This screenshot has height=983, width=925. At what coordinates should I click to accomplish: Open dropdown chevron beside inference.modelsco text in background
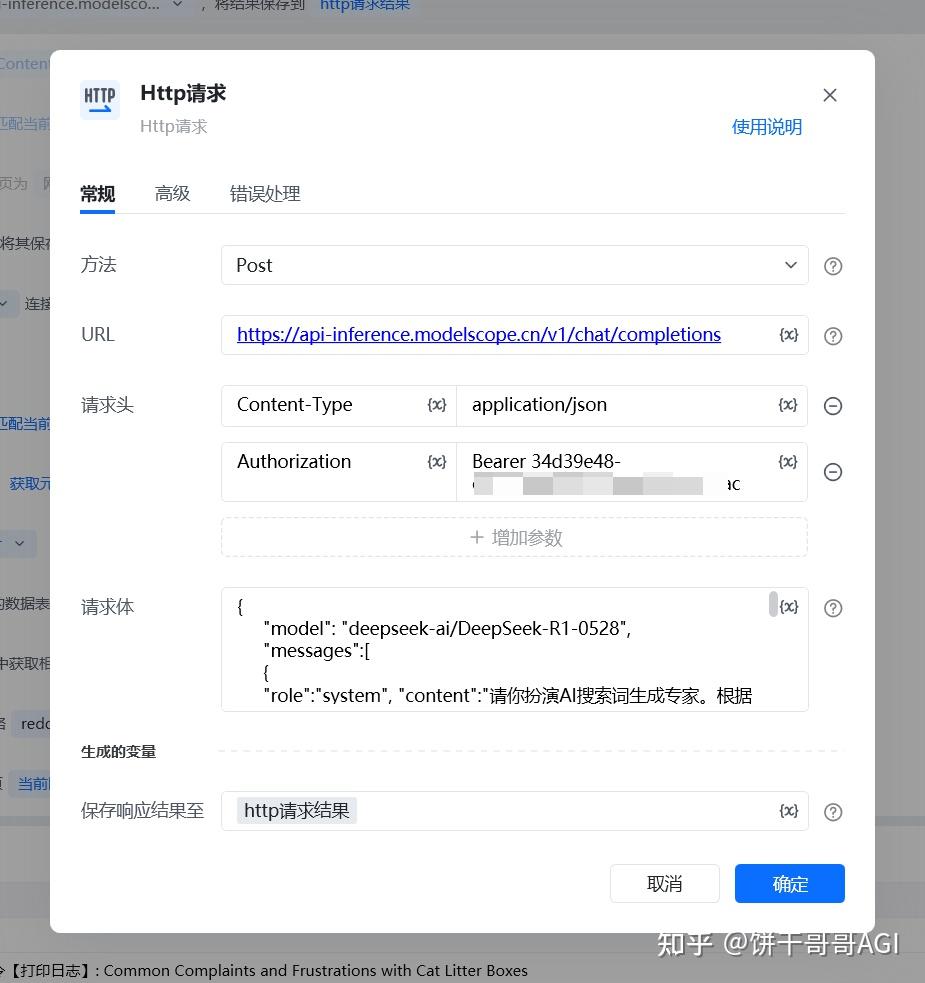click(177, 4)
